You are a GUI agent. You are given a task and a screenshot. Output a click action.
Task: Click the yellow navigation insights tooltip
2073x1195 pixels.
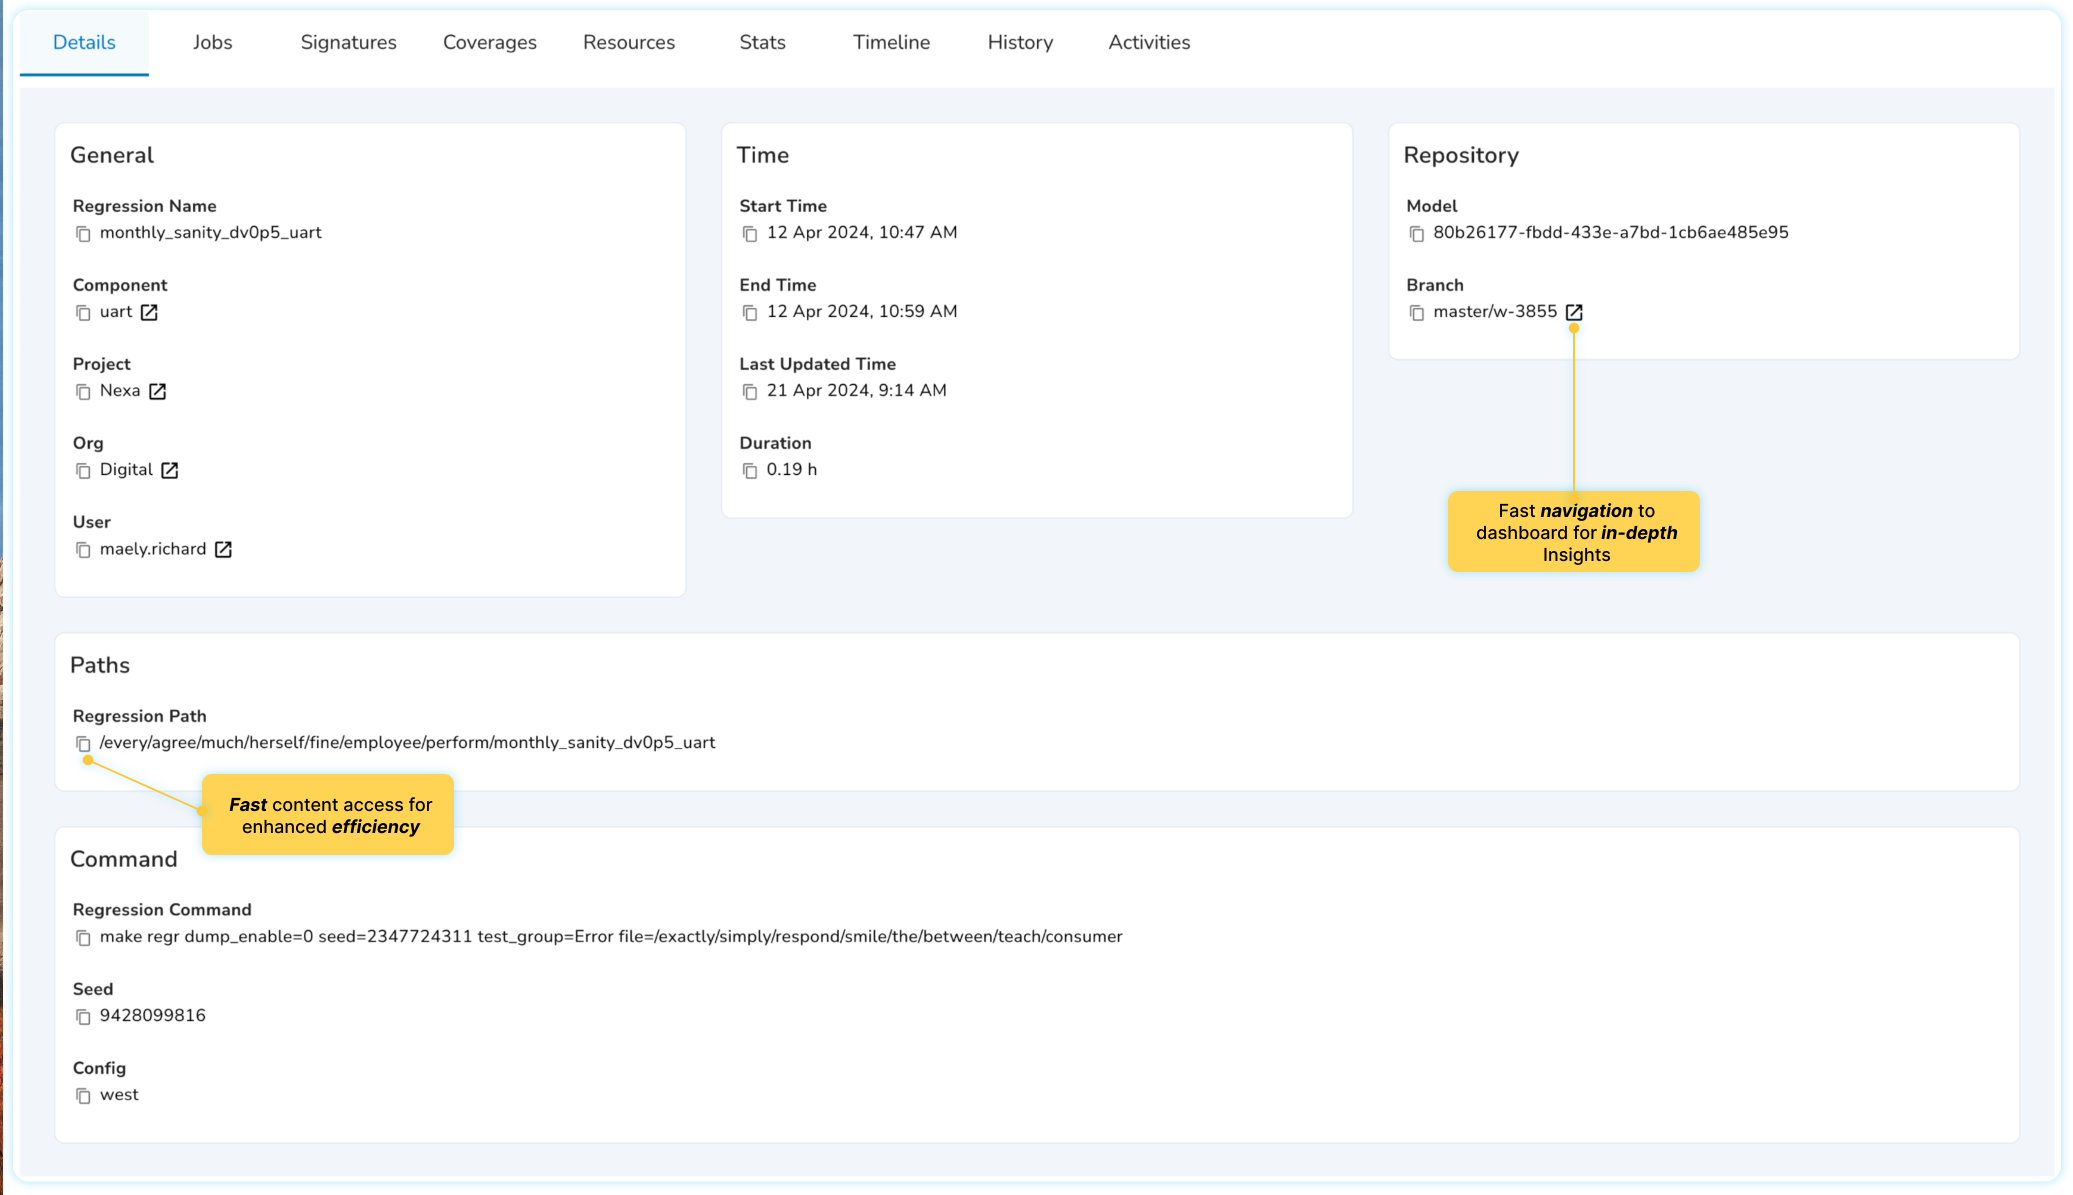(x=1573, y=532)
